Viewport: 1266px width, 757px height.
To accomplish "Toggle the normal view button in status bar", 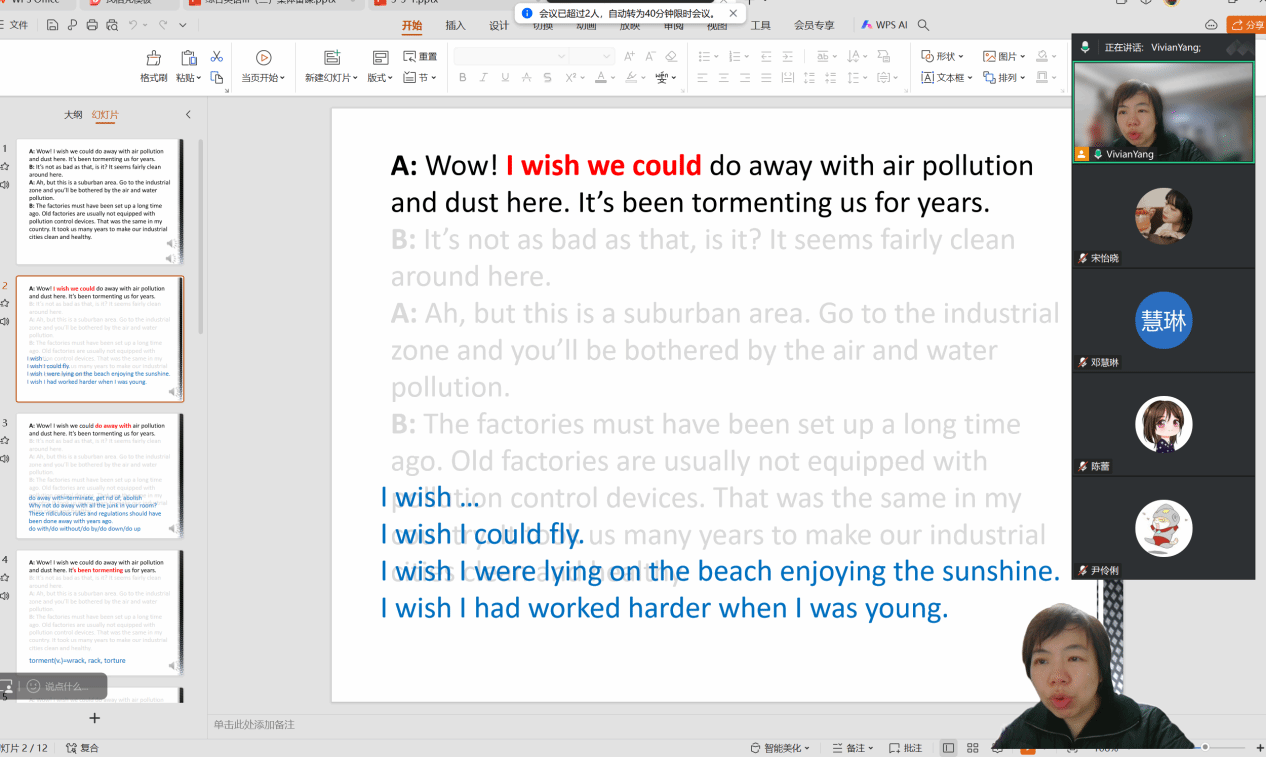I will click(947, 748).
